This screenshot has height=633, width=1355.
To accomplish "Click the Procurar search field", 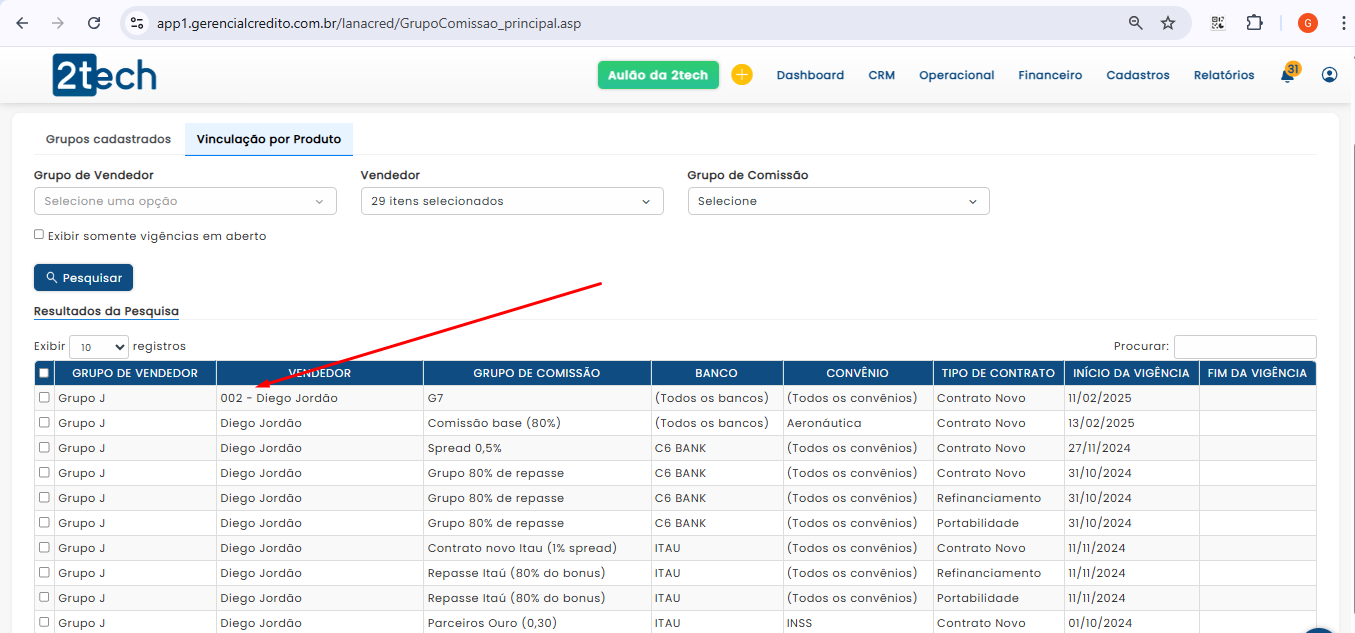I will click(x=1244, y=346).
